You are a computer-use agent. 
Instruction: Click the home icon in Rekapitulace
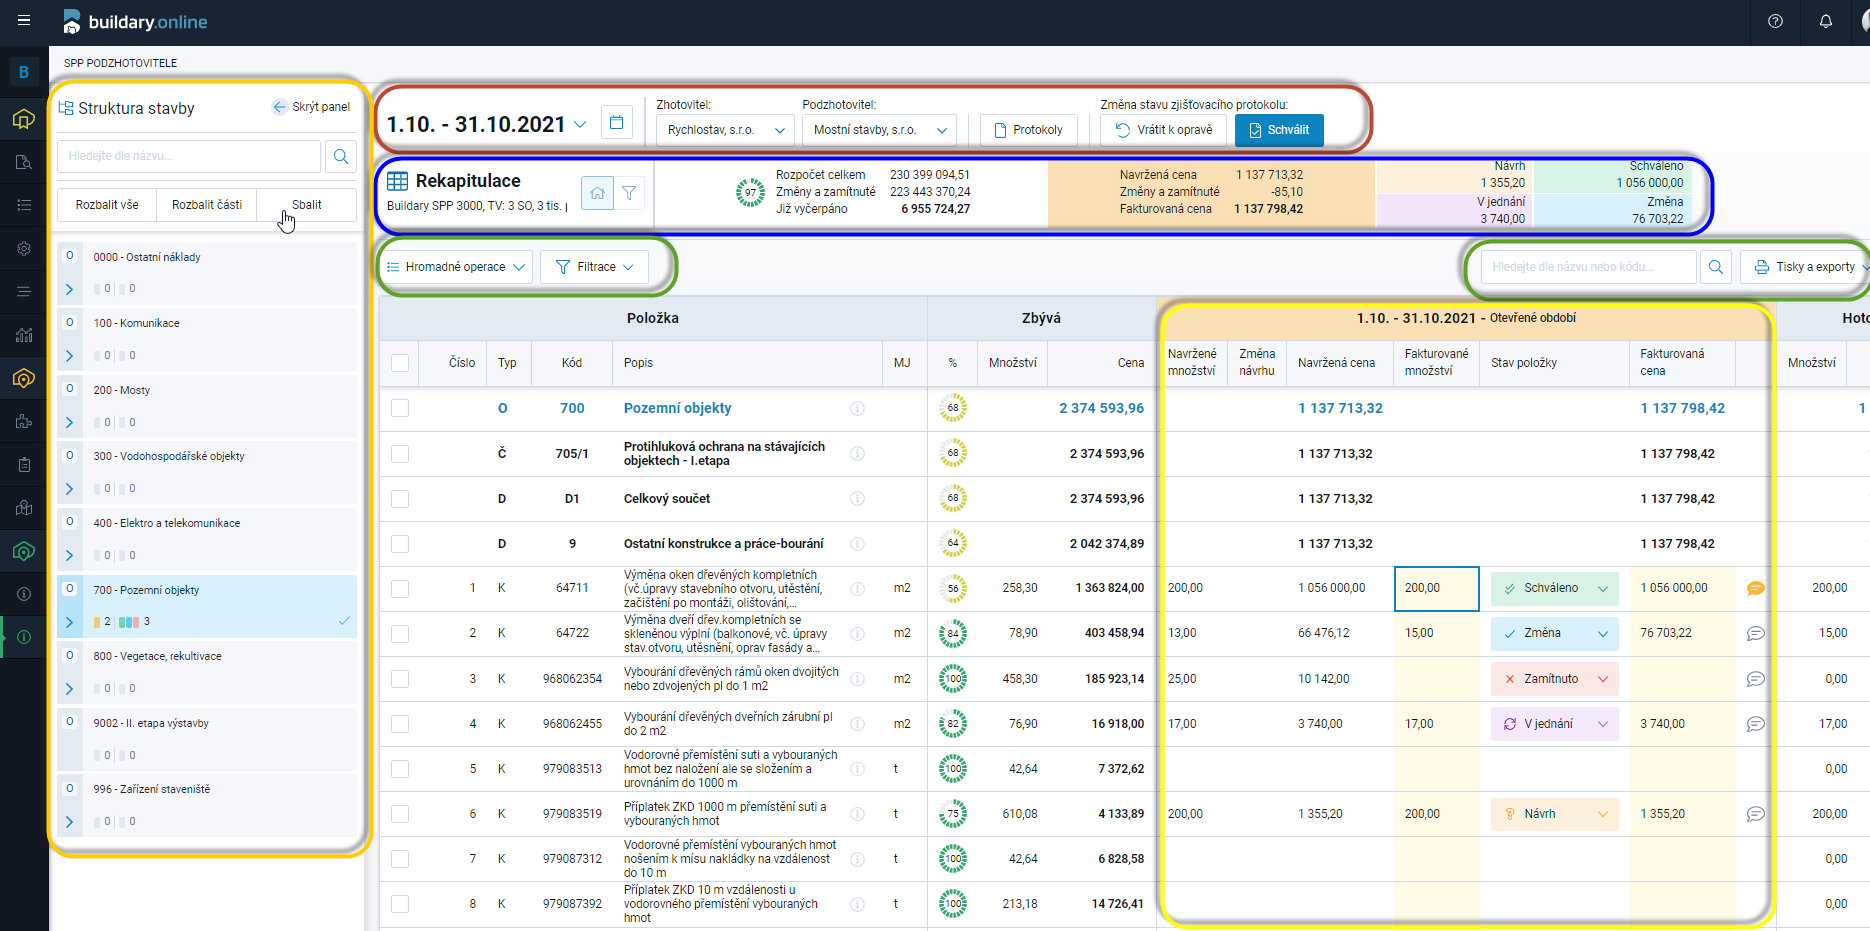pyautogui.click(x=597, y=193)
